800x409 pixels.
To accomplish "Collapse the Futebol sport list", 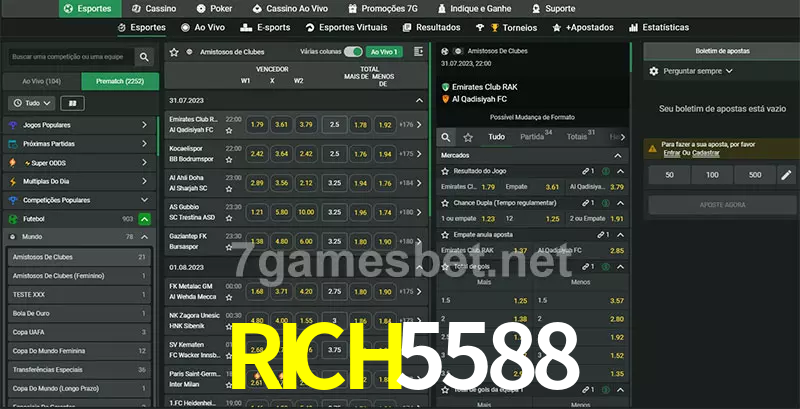I will point(144,219).
